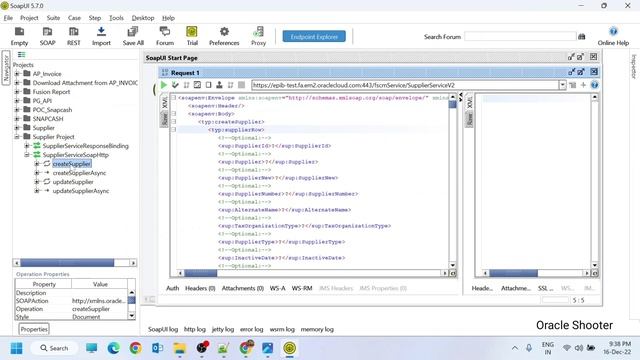Screen dimensions: 640x360
Task: Click the endpoint URL field
Action: [x=405, y=85]
